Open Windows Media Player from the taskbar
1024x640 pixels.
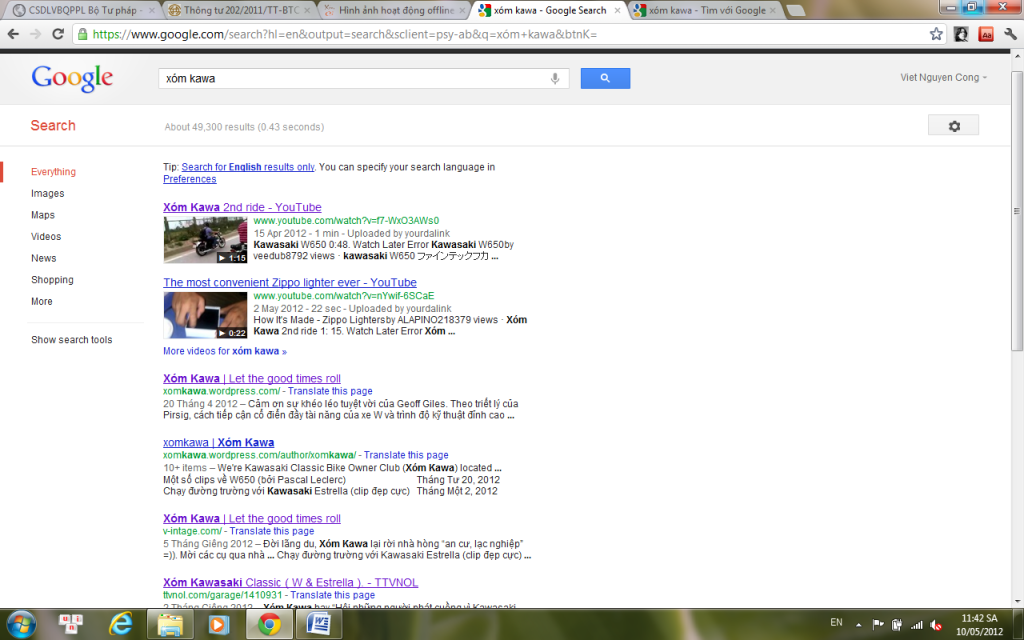pyautogui.click(x=218, y=624)
